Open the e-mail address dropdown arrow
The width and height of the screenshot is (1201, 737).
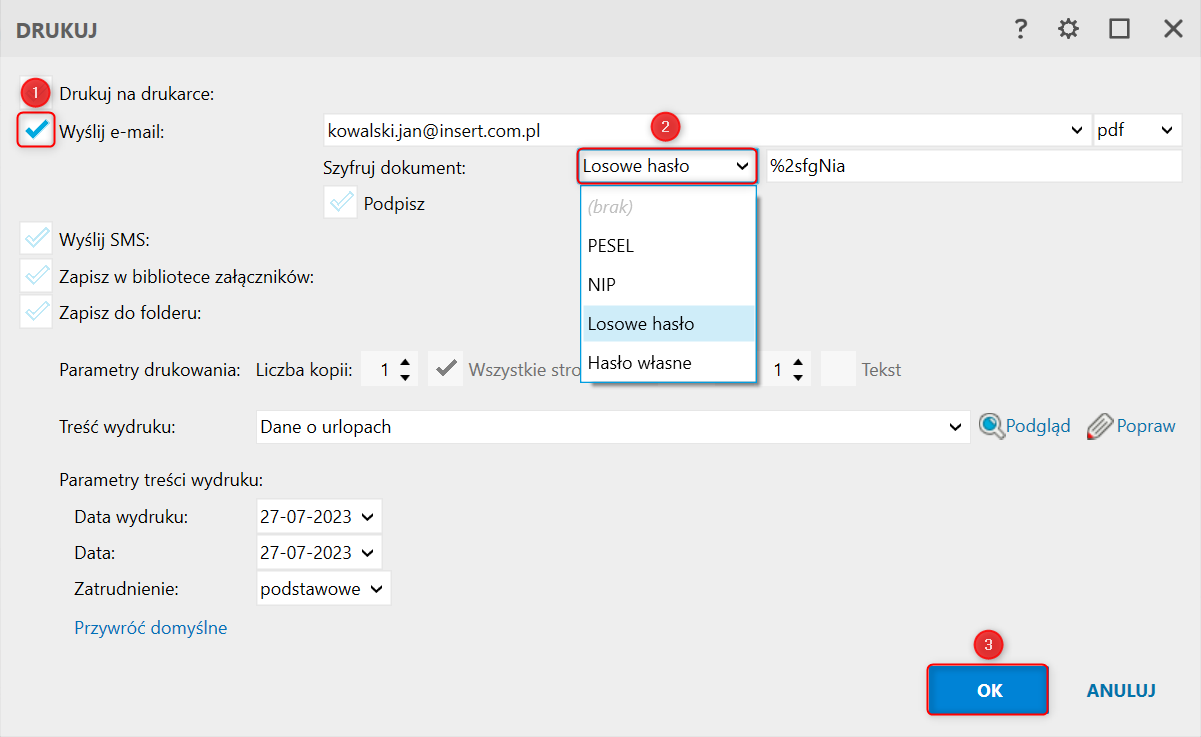point(1077,130)
